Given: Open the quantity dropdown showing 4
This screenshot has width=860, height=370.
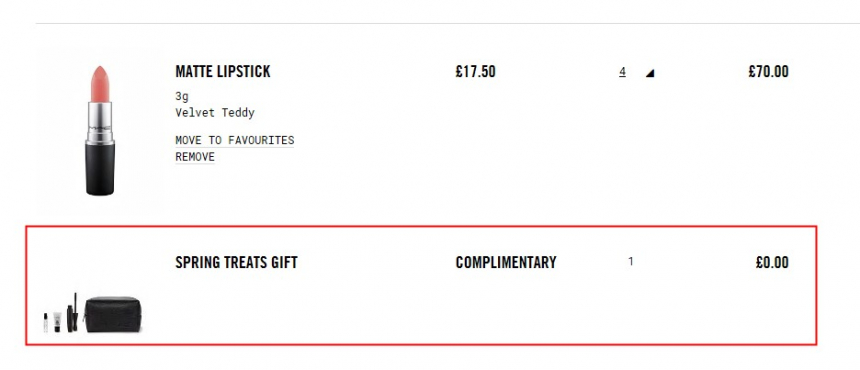Looking at the screenshot, I should pos(623,72).
